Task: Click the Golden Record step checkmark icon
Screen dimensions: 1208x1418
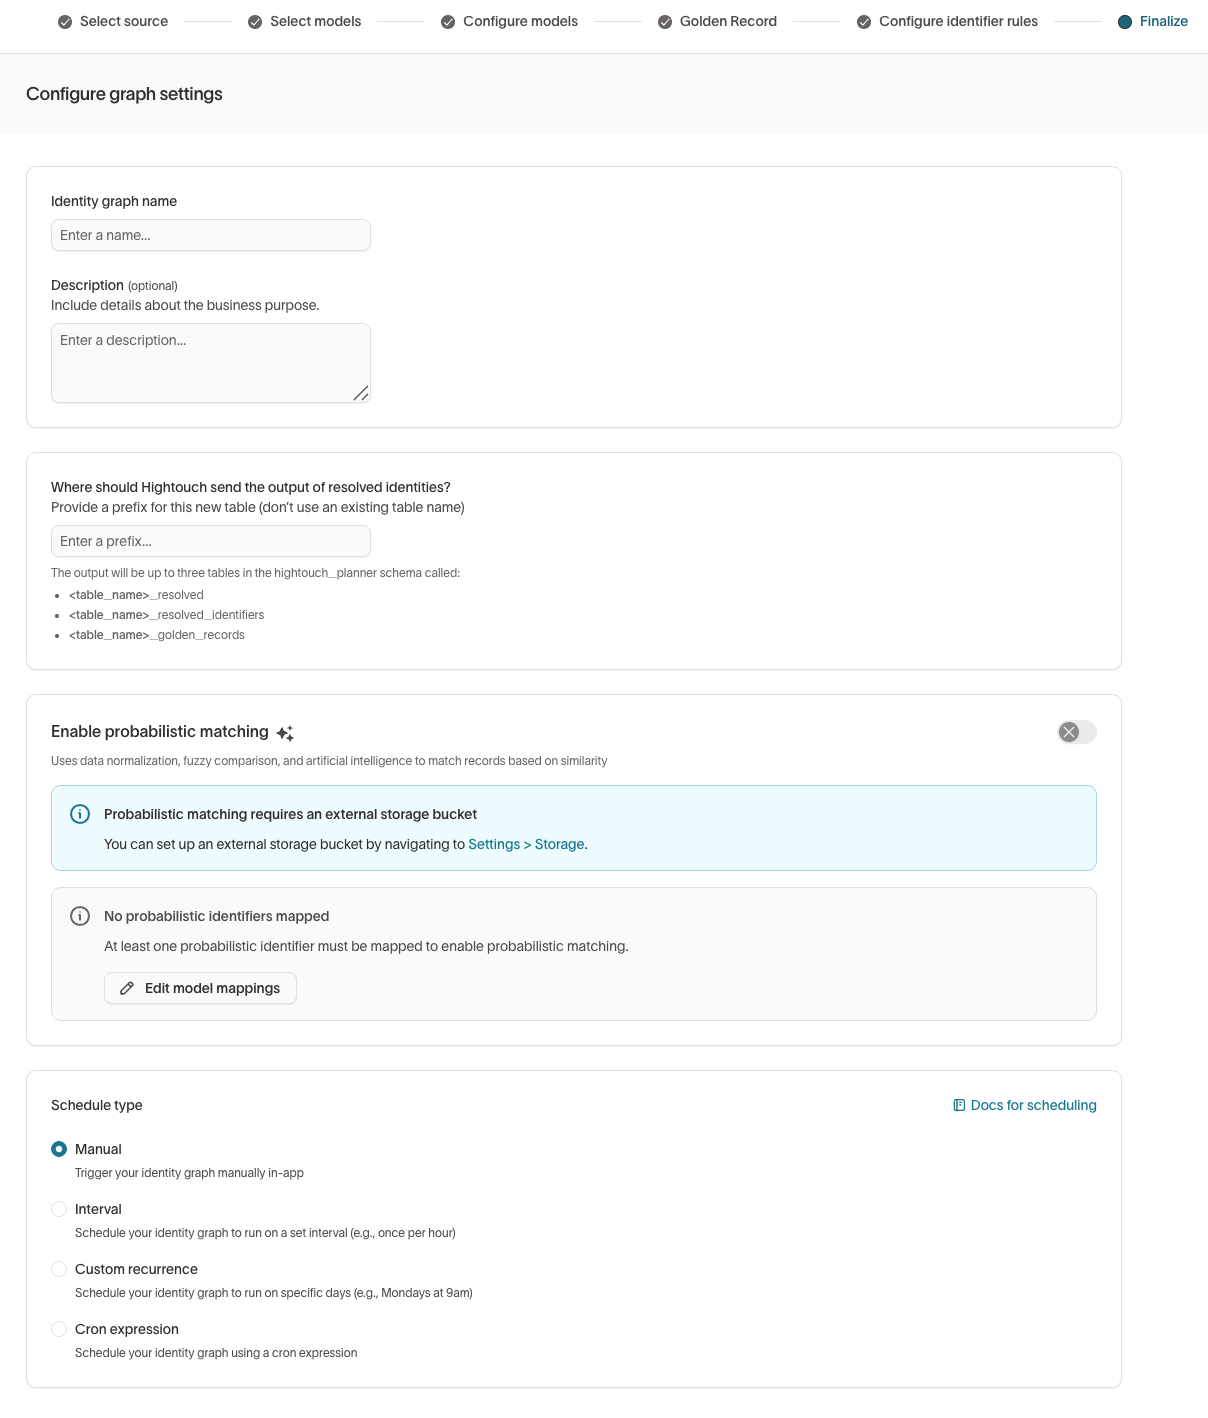Action: (x=665, y=22)
